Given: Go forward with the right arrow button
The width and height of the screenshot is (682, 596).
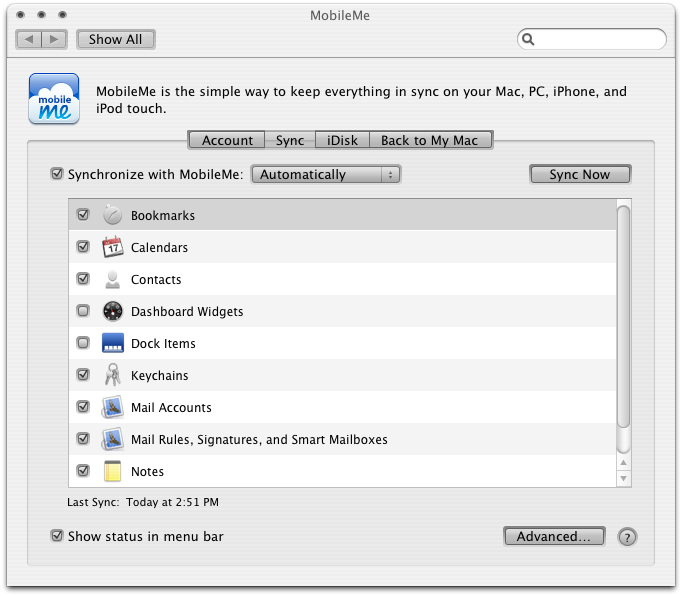Looking at the screenshot, I should coord(54,40).
